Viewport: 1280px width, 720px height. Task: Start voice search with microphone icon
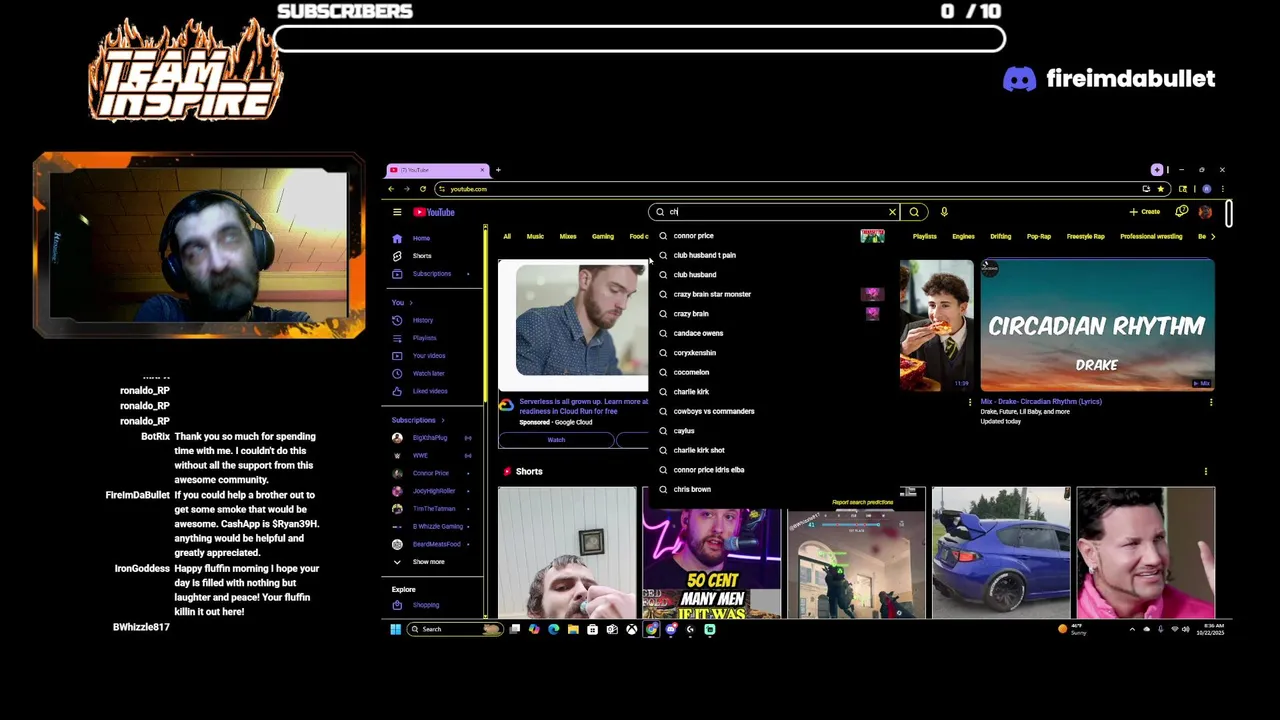(x=944, y=212)
